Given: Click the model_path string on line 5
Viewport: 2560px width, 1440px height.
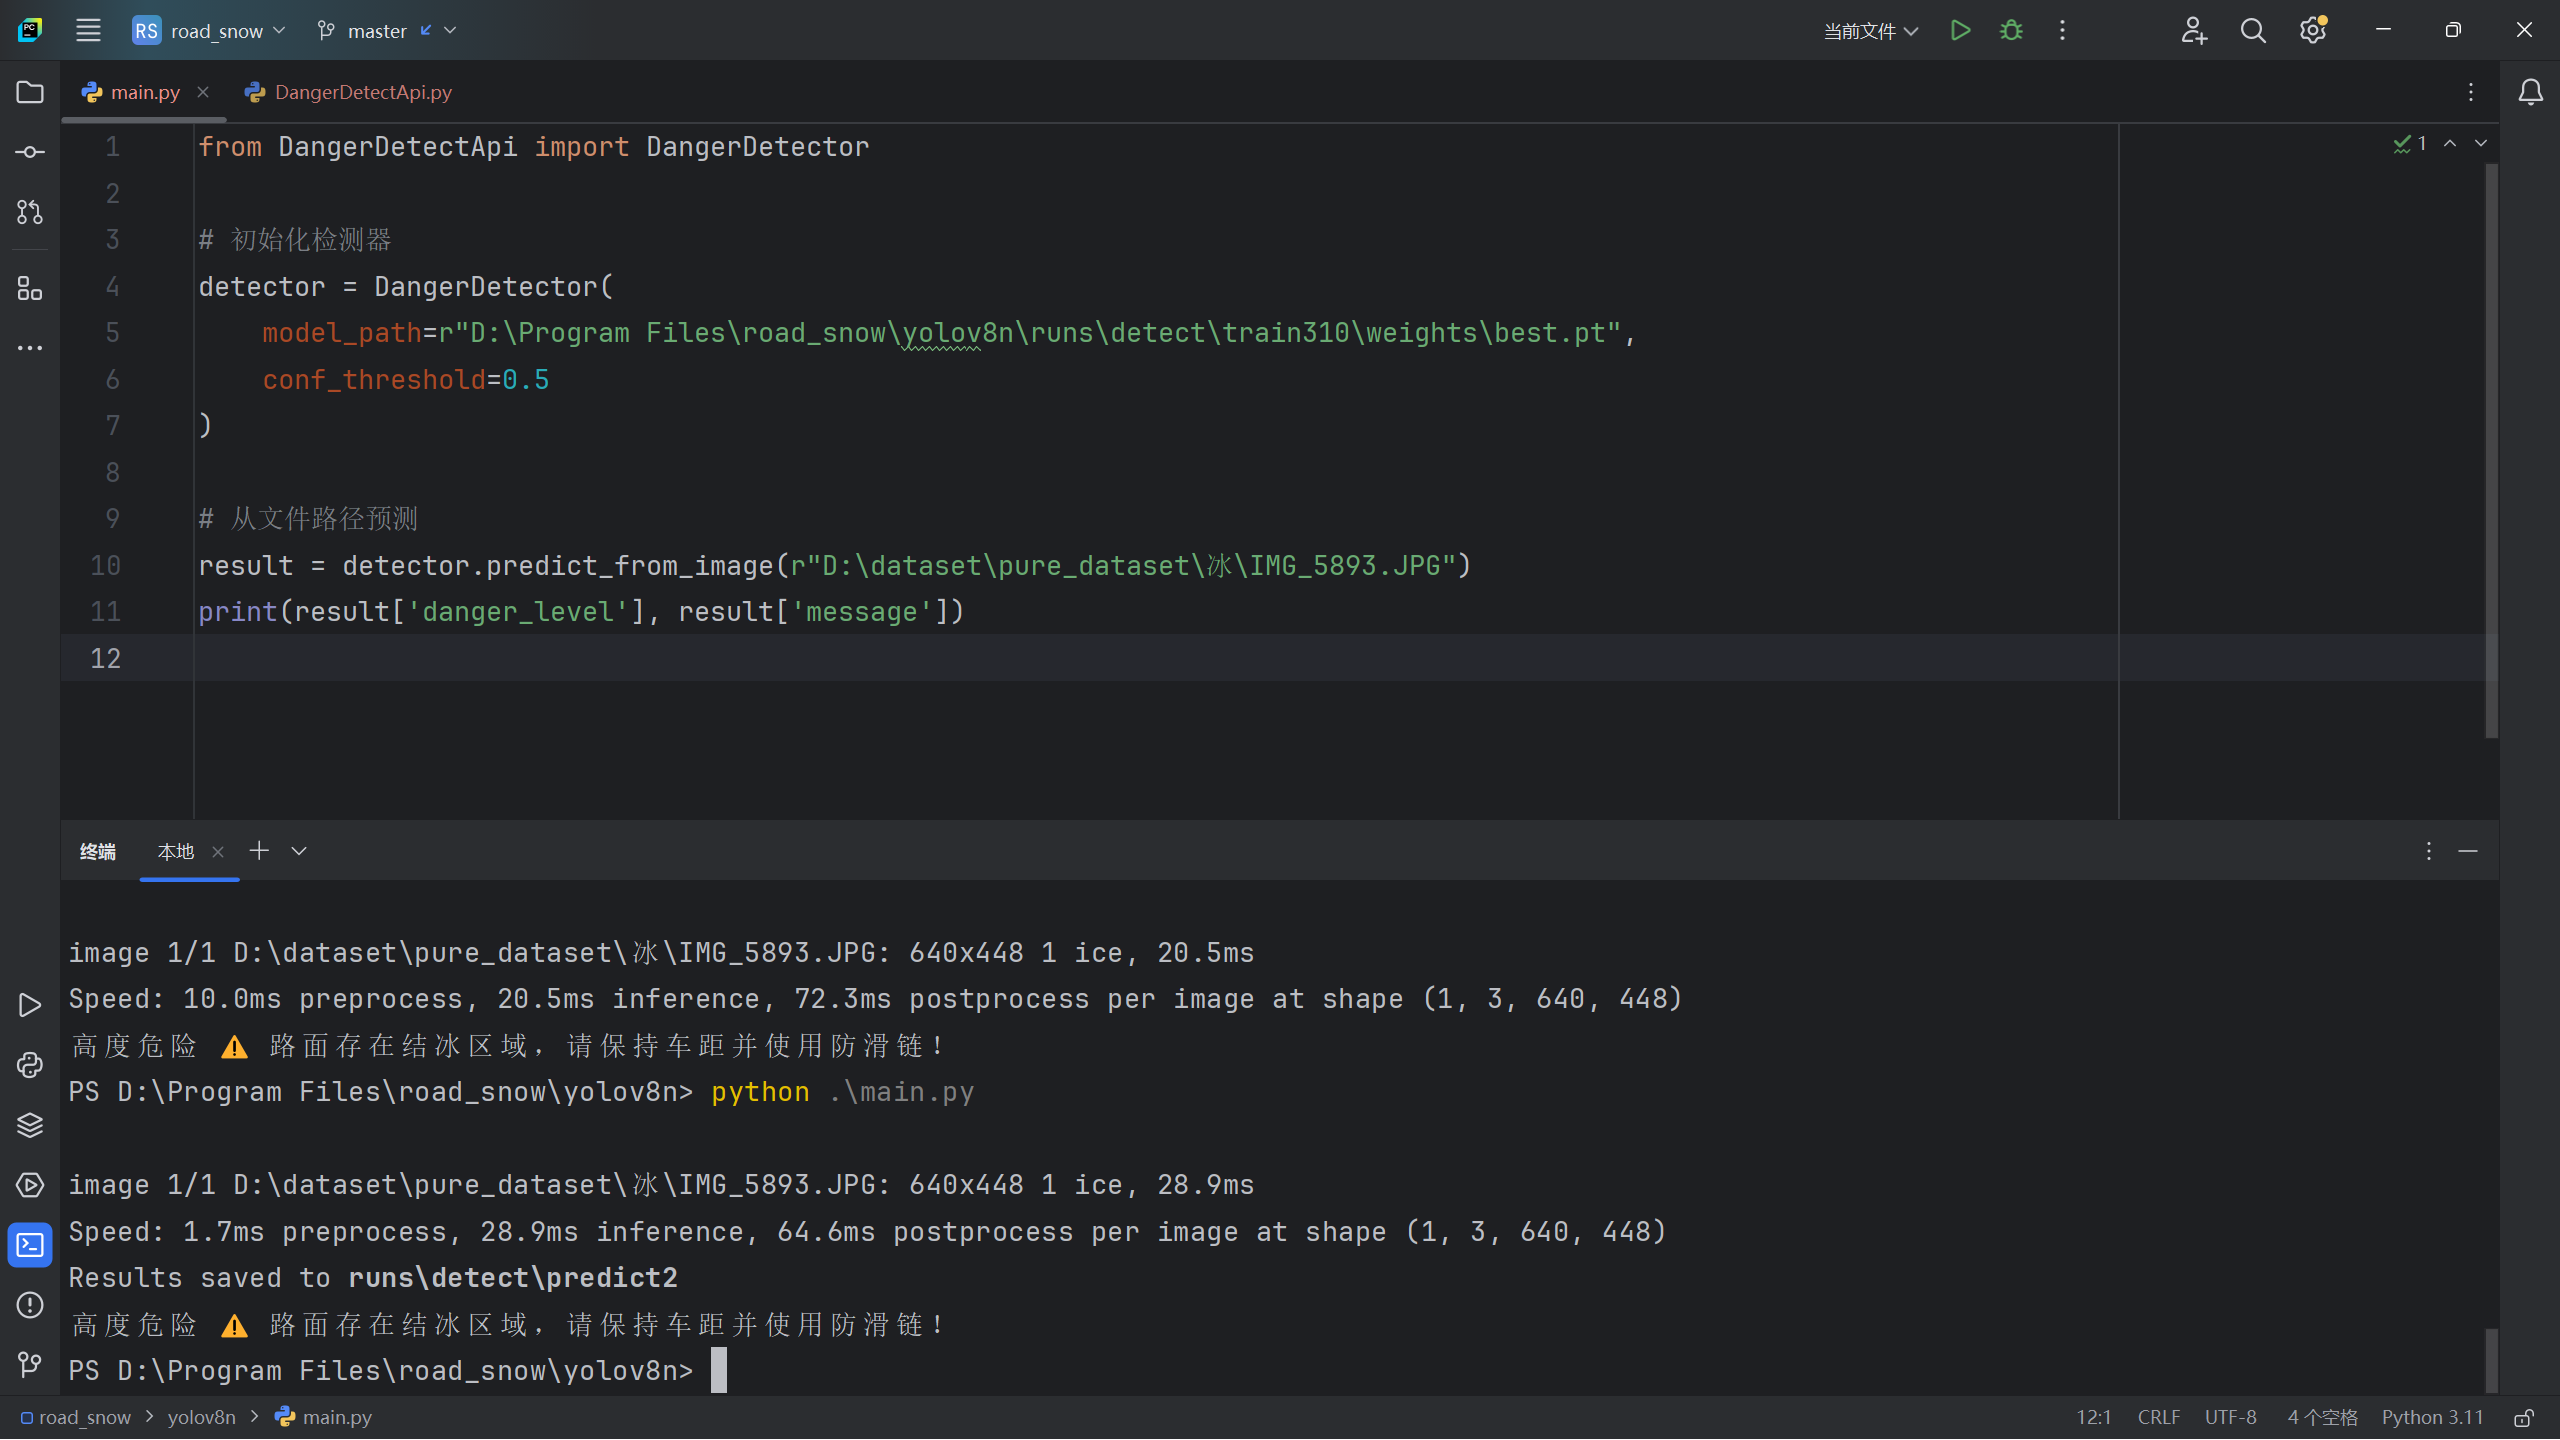Looking at the screenshot, I should [1030, 333].
